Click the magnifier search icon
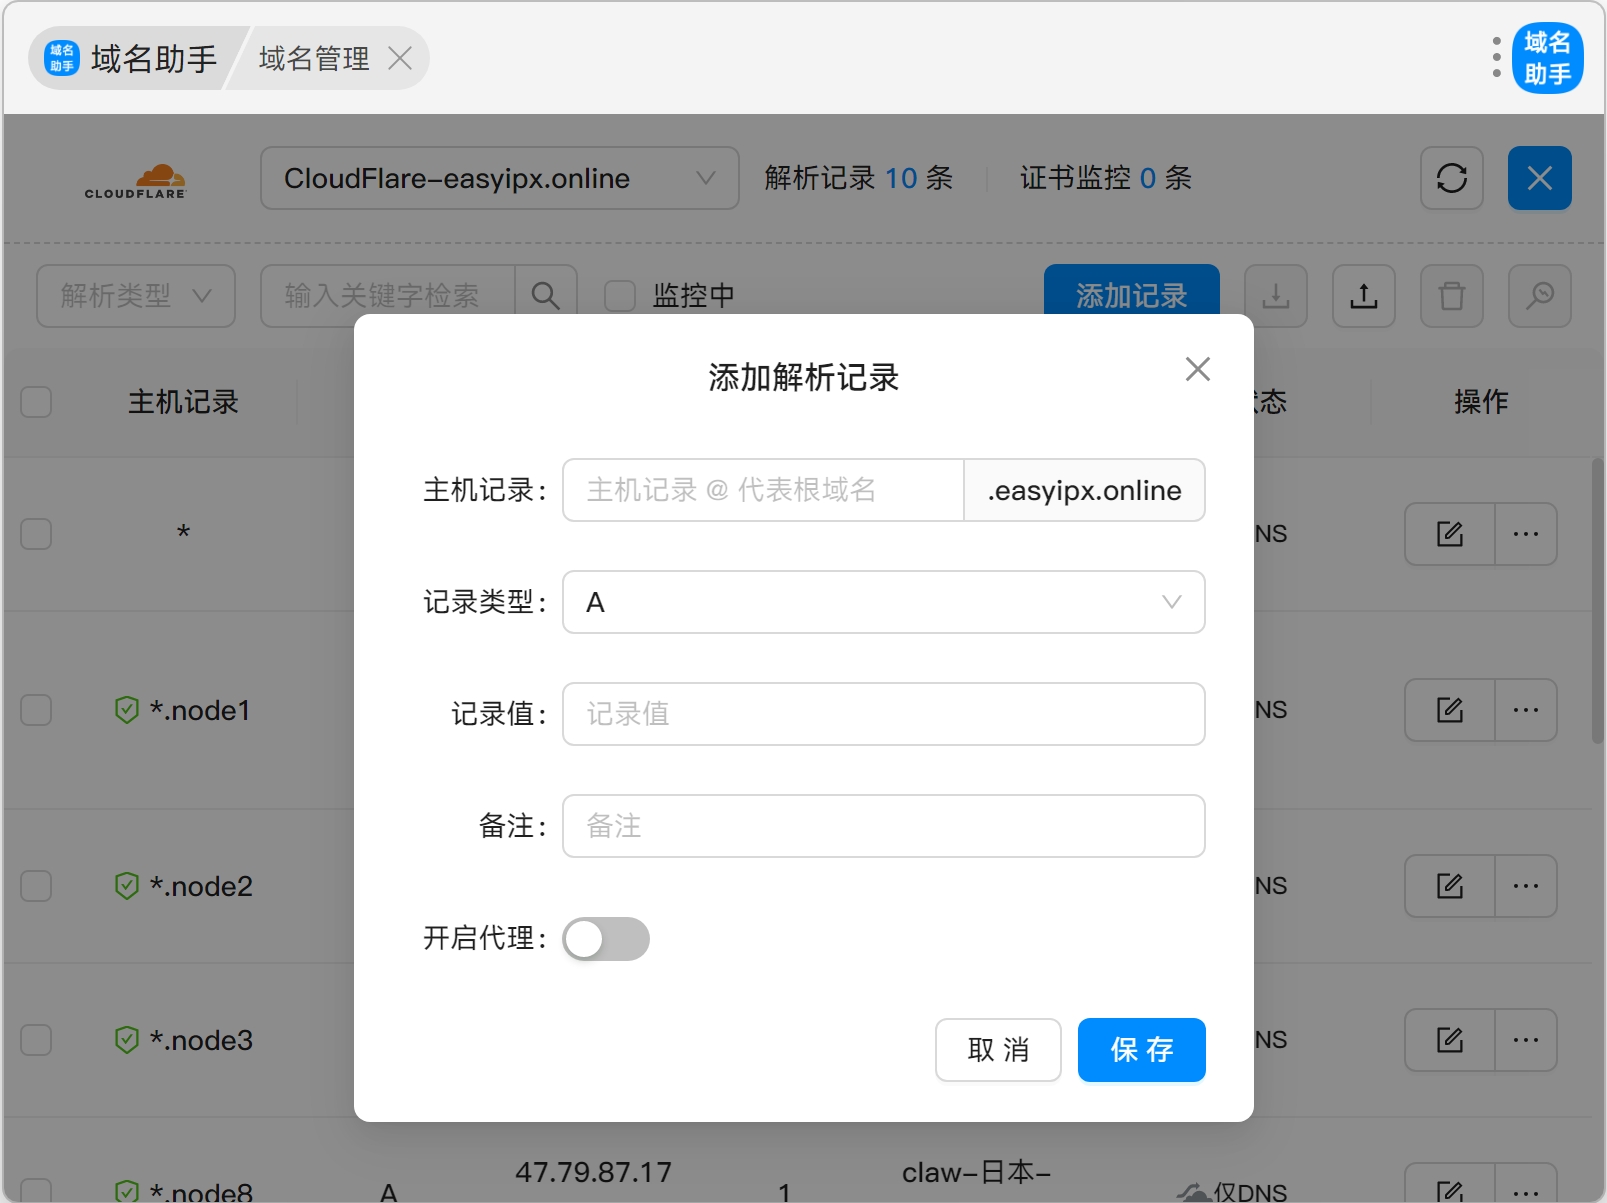Viewport: 1607px width, 1203px height. 545,296
